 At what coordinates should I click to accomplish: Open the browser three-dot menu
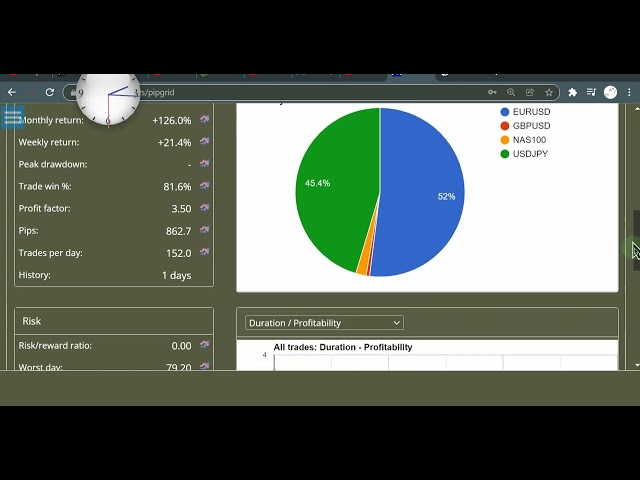click(x=630, y=92)
